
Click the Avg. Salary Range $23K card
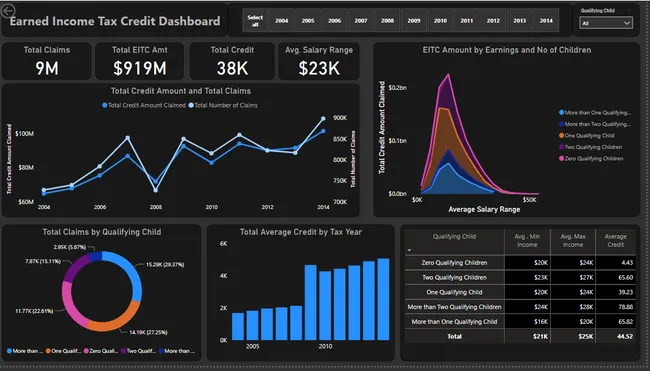[x=319, y=61]
